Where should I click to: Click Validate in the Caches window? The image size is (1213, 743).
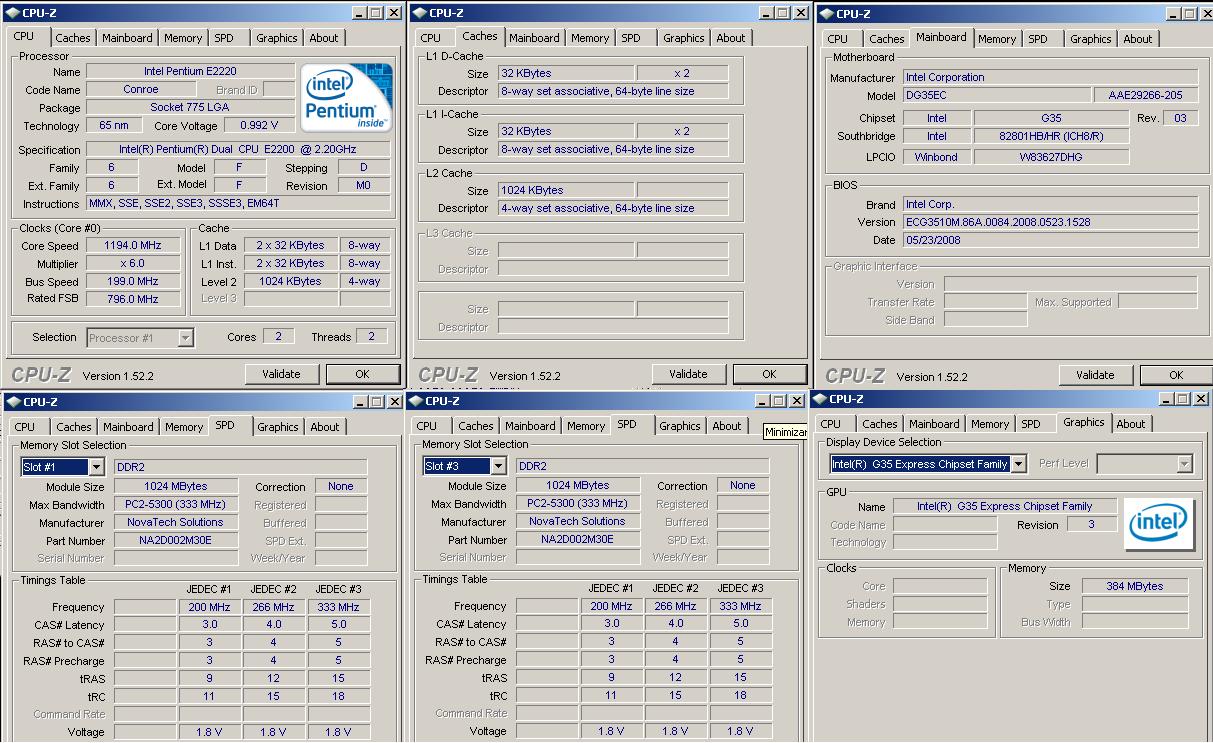[687, 374]
